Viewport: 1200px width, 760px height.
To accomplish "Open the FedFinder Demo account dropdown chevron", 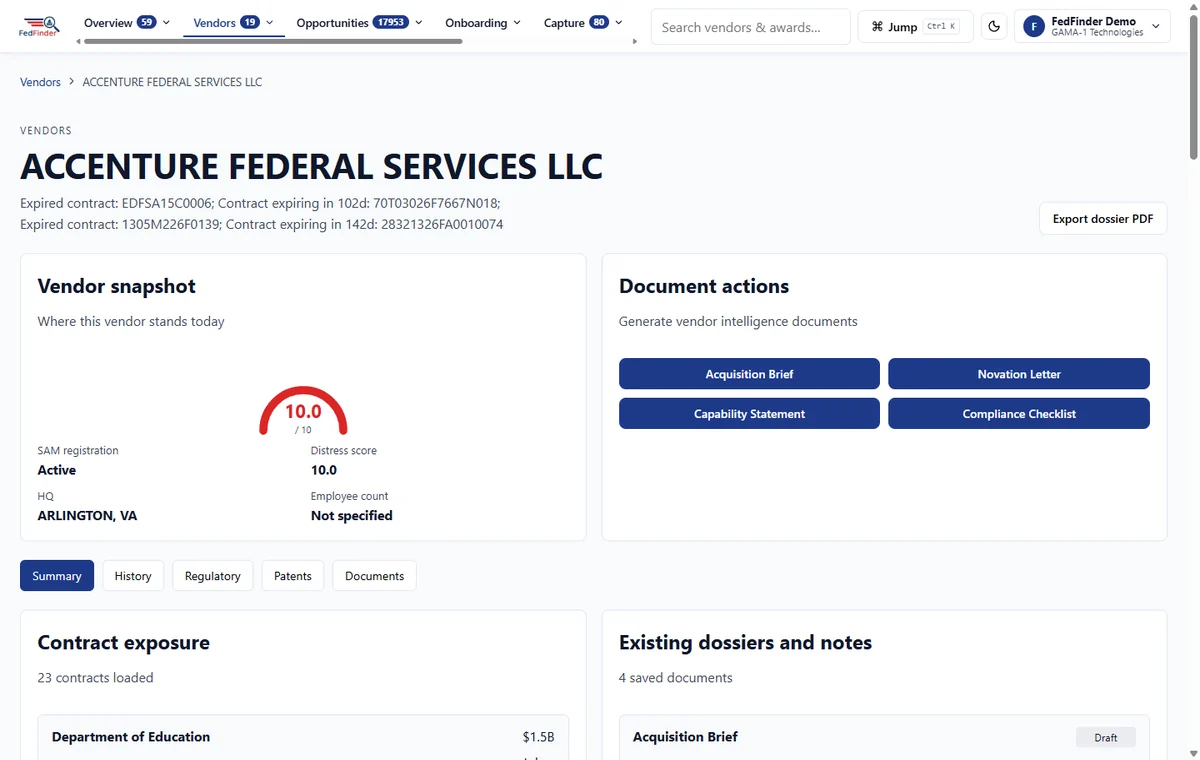I will pos(1156,27).
